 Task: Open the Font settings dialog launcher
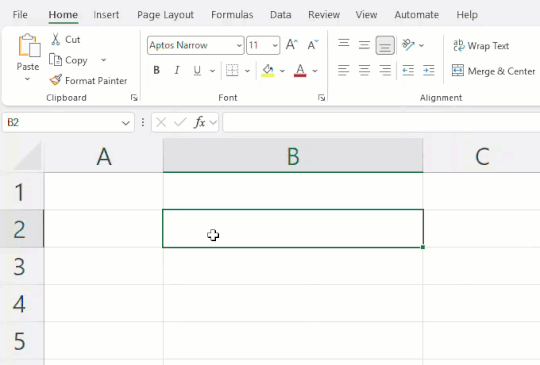point(321,98)
